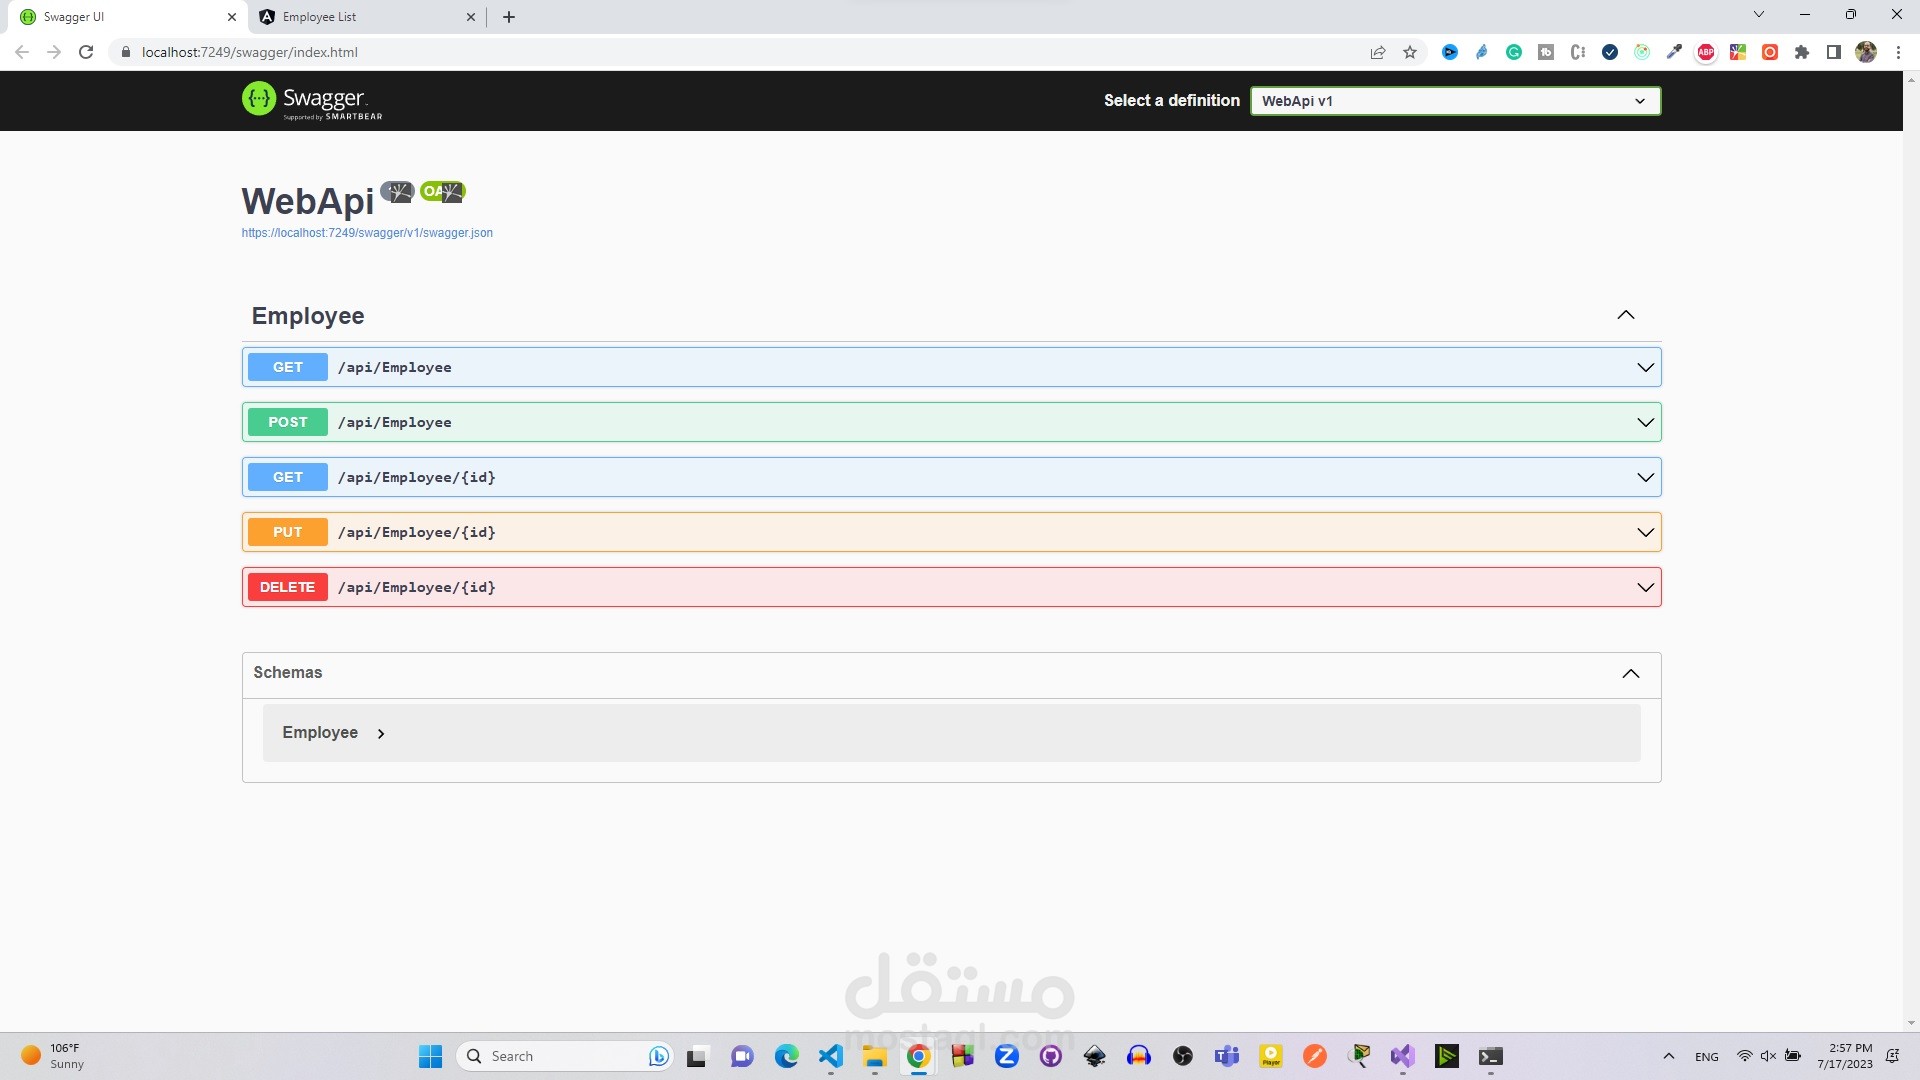1920x1080 pixels.
Task: Open the WebApi v1 definition dropdown
Action: click(x=1455, y=101)
